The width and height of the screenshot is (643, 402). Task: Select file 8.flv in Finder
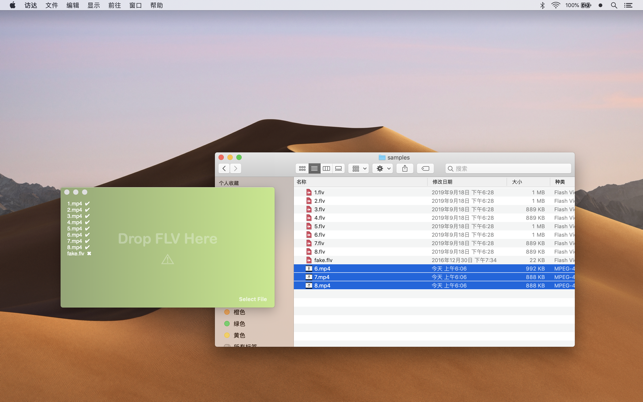(434, 252)
